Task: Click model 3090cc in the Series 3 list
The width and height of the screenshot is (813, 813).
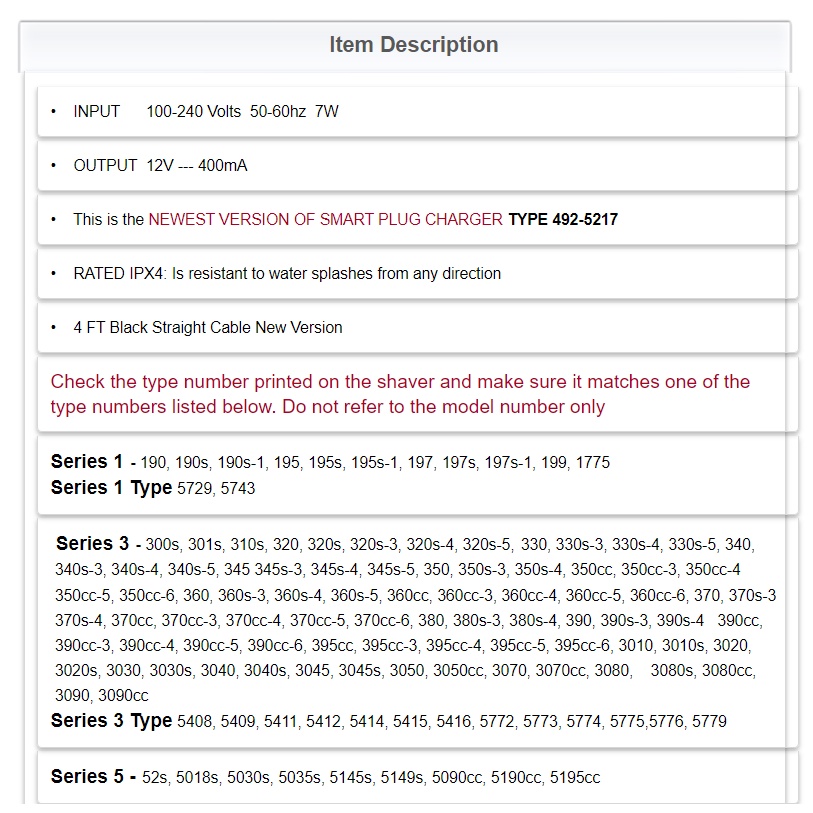Action: point(123,696)
